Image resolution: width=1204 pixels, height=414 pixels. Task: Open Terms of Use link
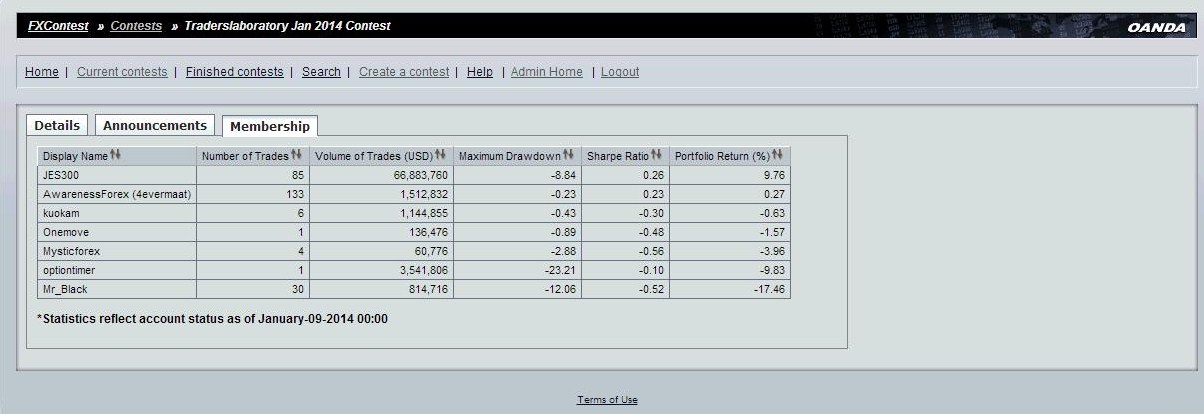(x=607, y=400)
